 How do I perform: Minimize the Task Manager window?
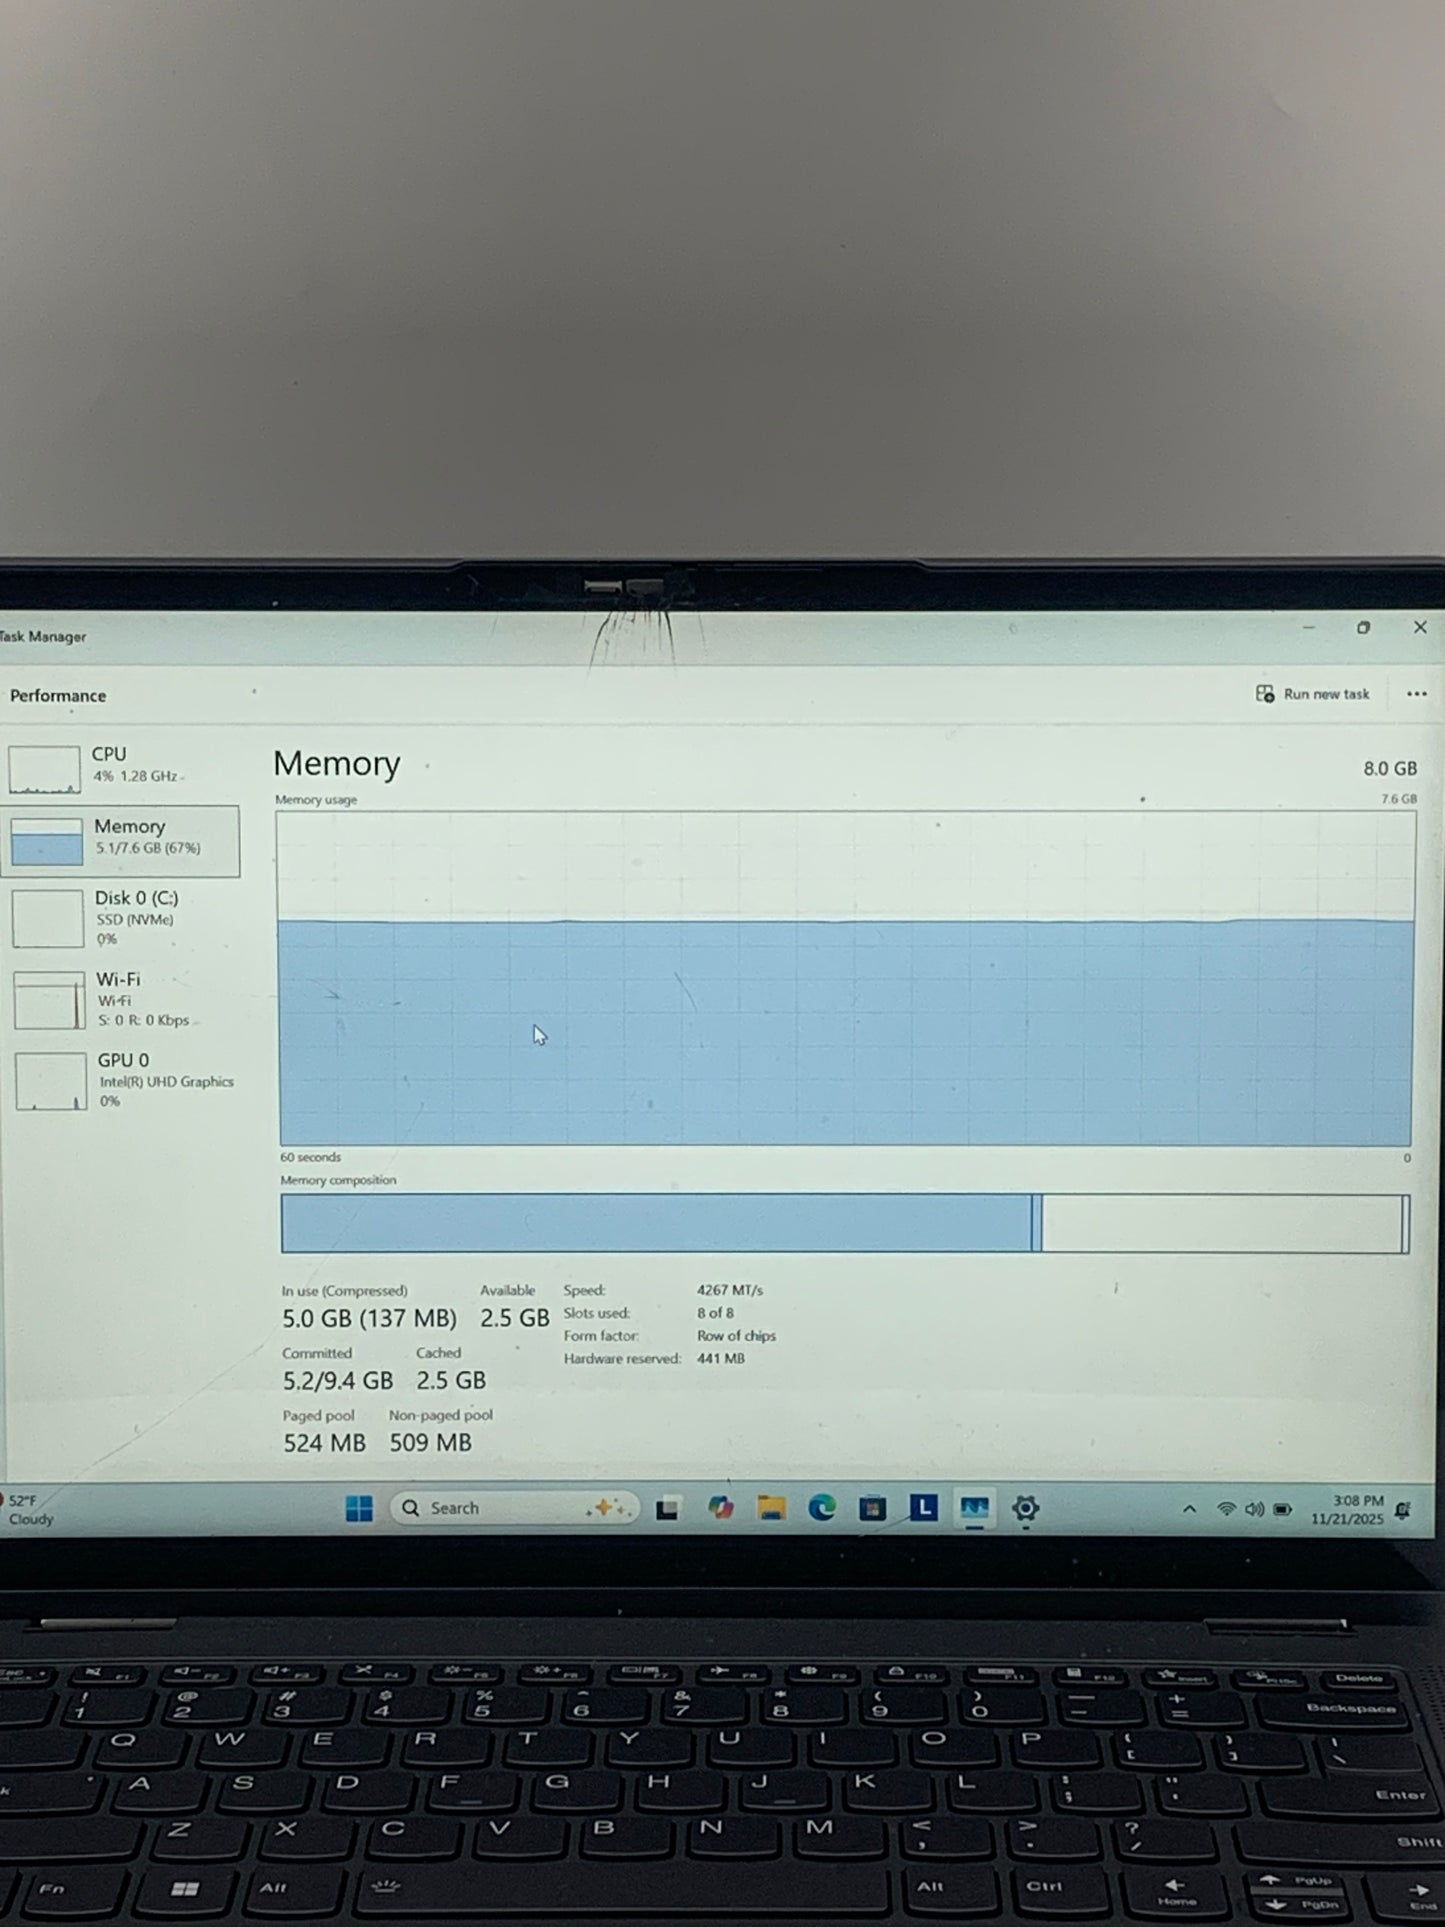point(1309,628)
